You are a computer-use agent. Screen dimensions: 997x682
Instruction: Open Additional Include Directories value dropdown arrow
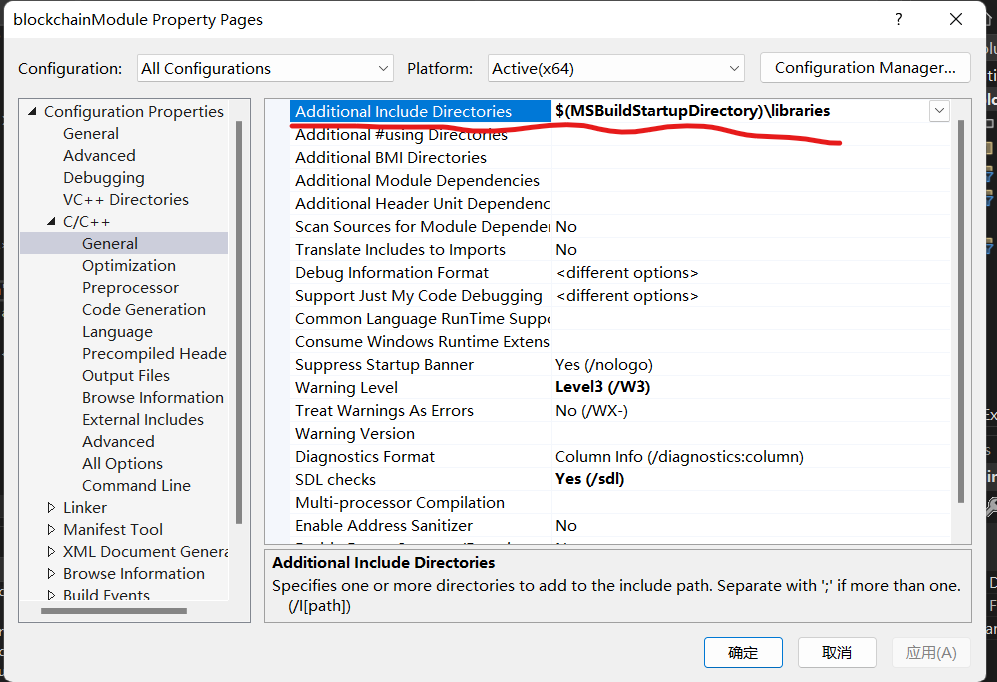pos(939,111)
